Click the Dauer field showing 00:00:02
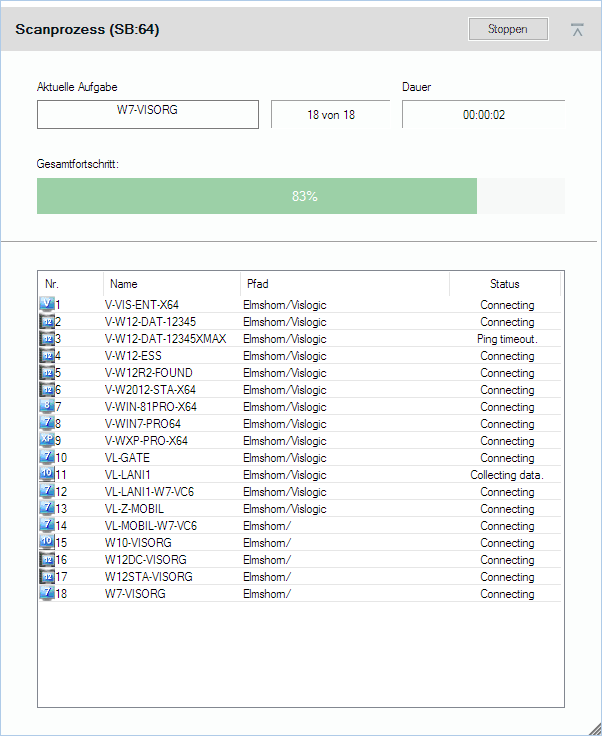The height and width of the screenshot is (736, 602). [x=484, y=115]
